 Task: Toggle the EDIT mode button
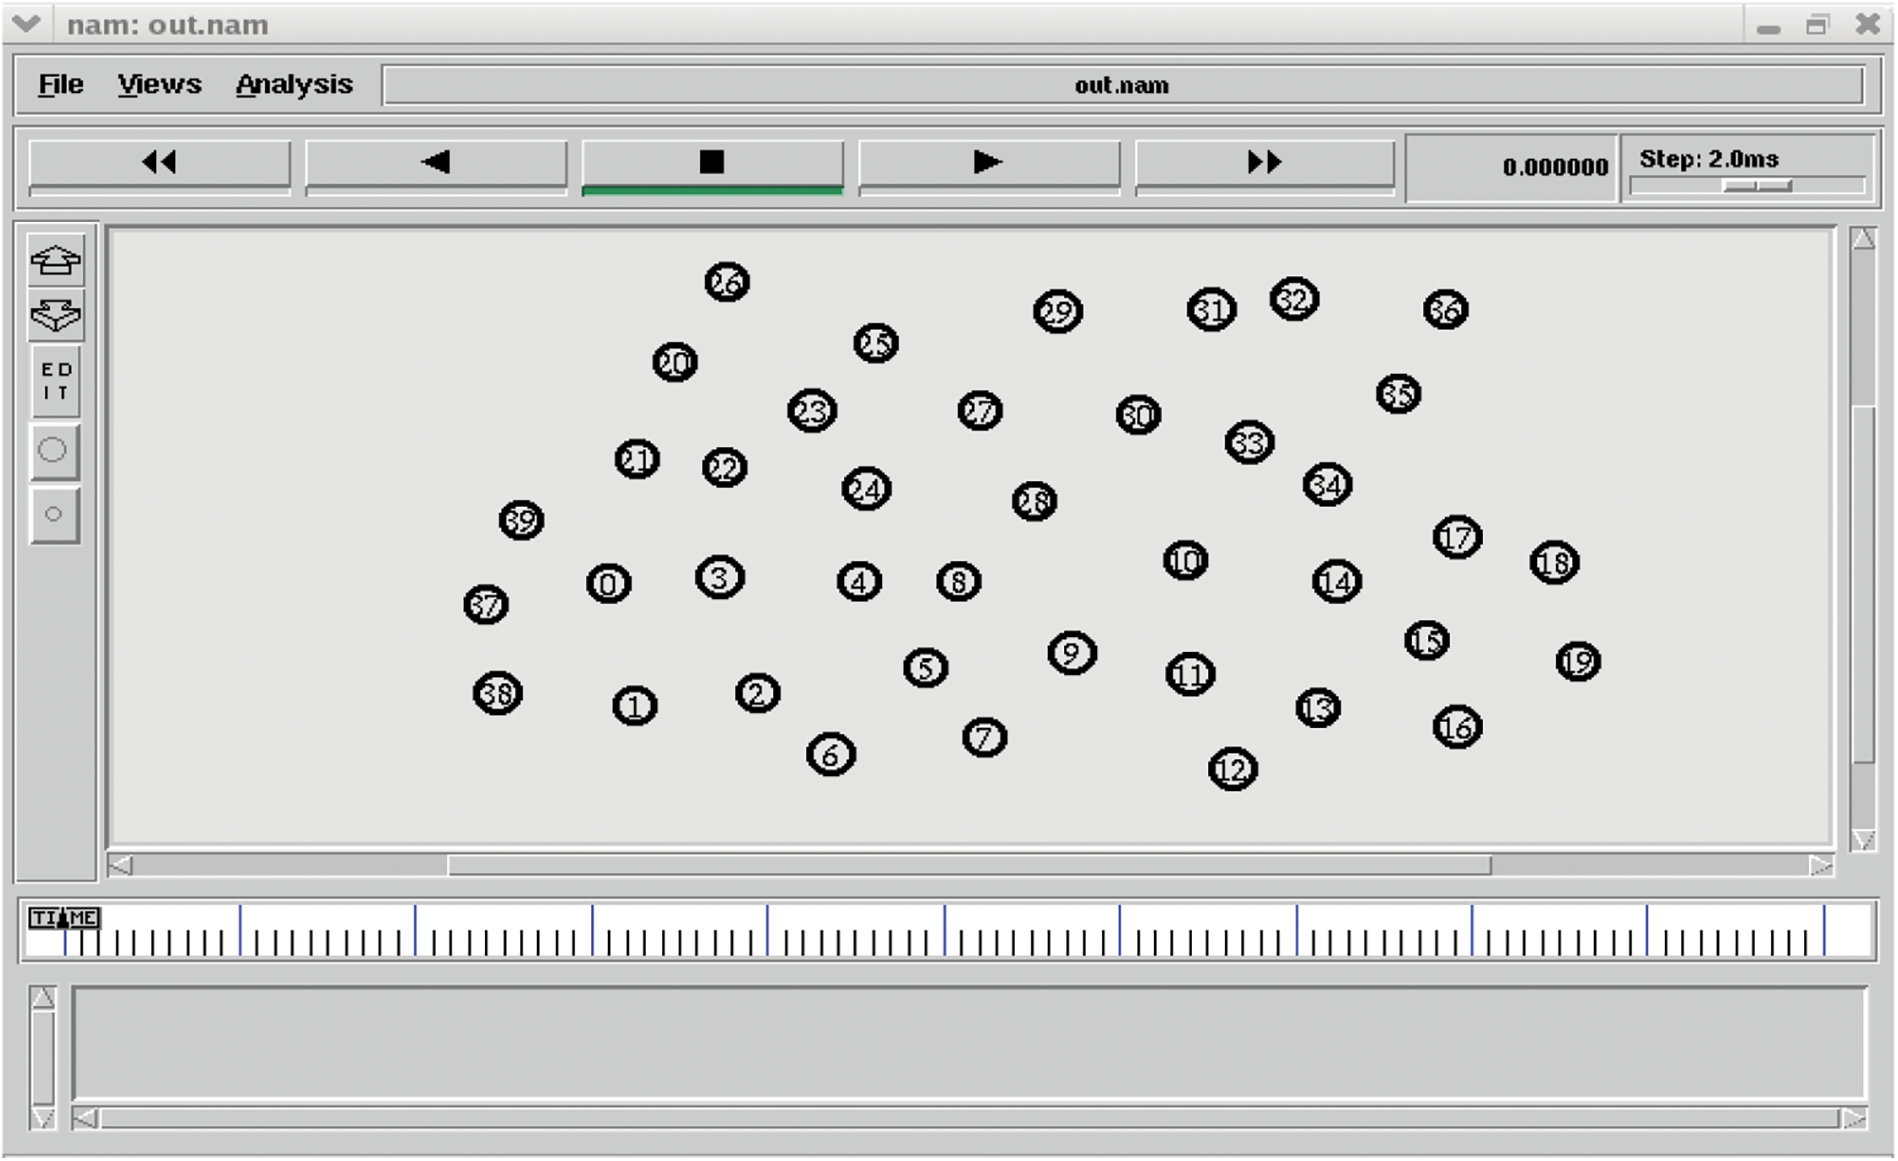click(55, 381)
